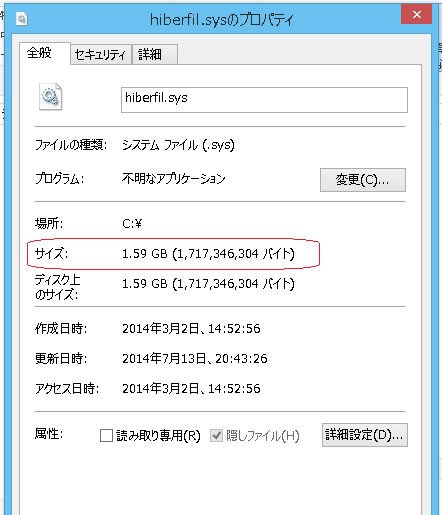Screen dimensions: 442x515
Task: Click the システム ファイル (.sys) type text
Action: (178, 145)
